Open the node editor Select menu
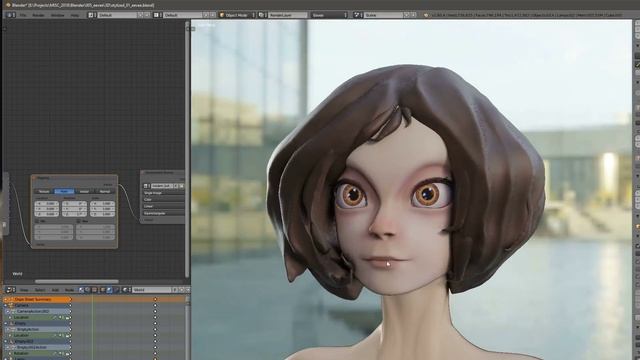The image size is (640, 360). (x=40, y=290)
